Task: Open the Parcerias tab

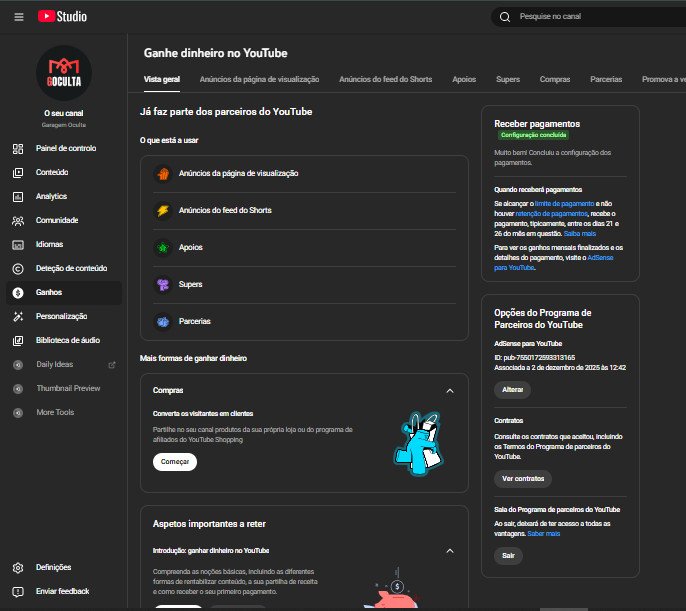Action: pos(606,79)
